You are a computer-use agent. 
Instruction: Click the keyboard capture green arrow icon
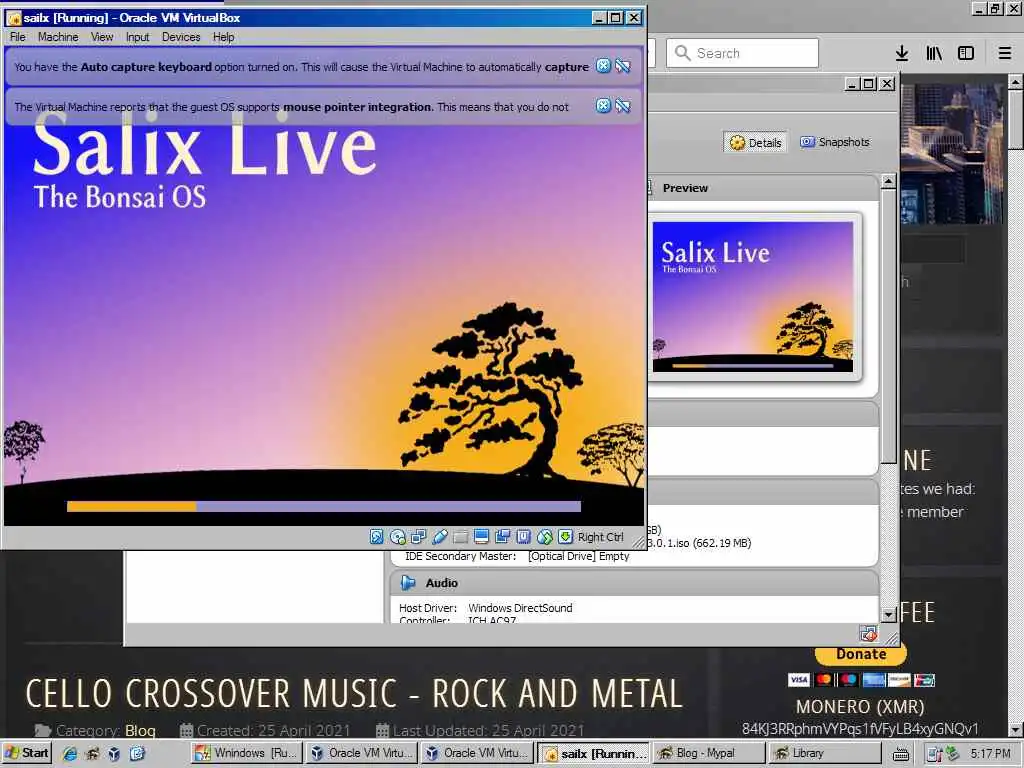point(566,537)
